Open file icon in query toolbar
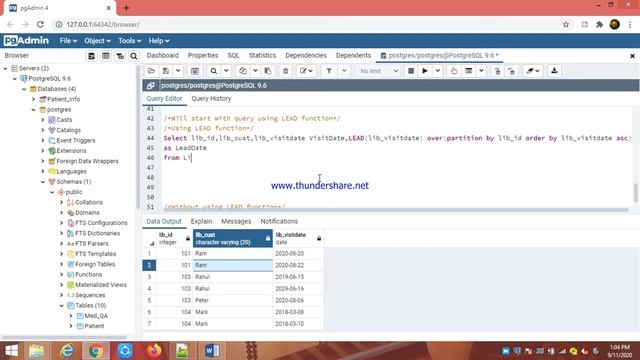The width and height of the screenshot is (640, 360). (151, 71)
